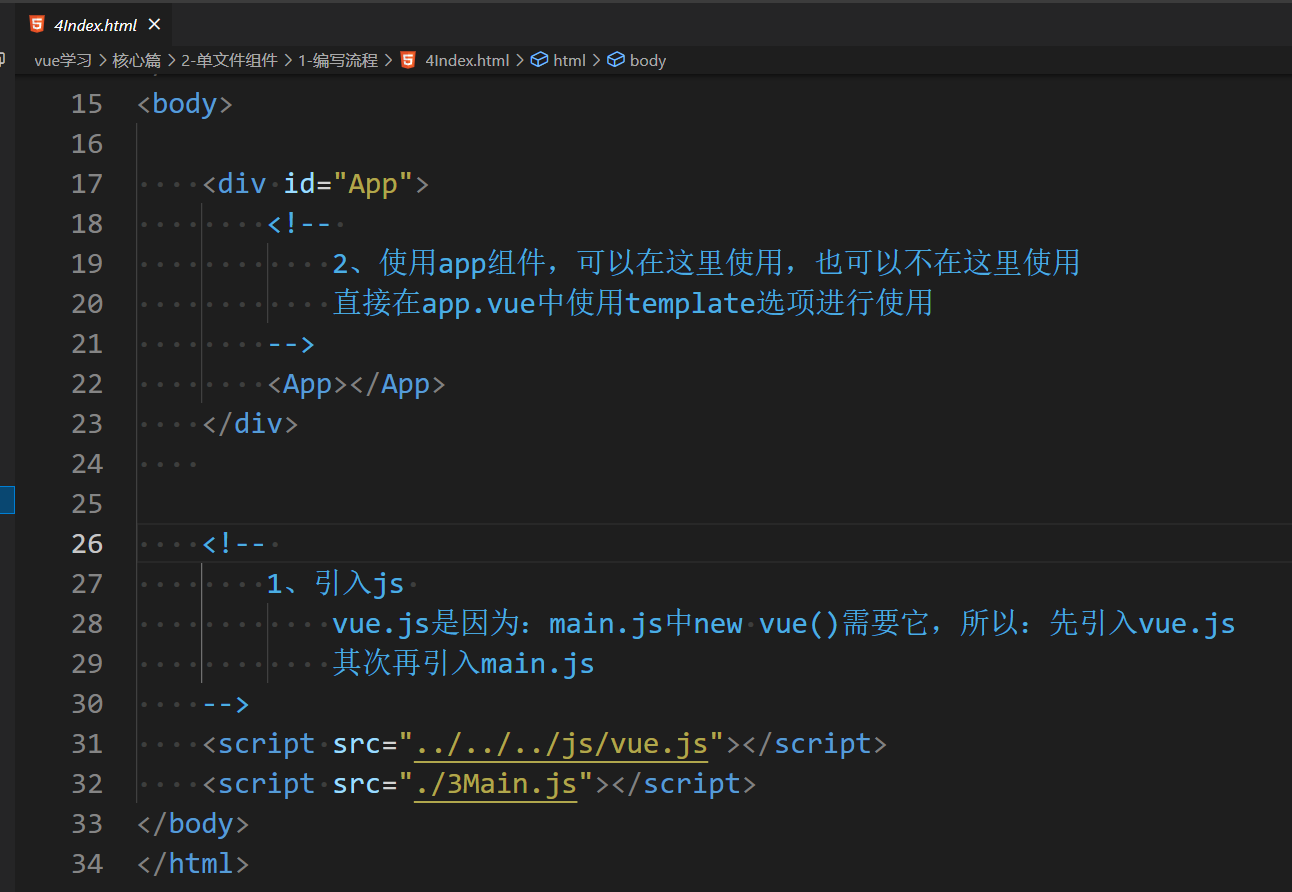Click the closing </body> tag
Image resolution: width=1292 pixels, height=892 pixels.
pos(193,824)
